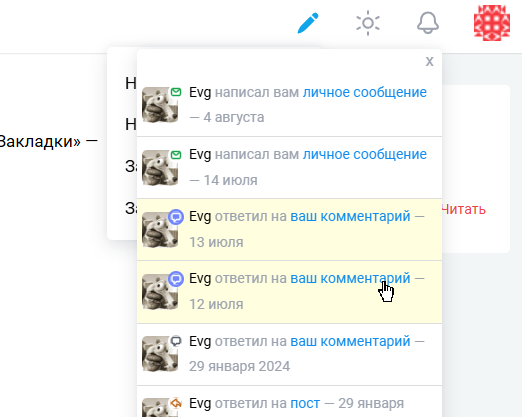Click Evg's avatar in the 13 июля notification
This screenshot has width=522, height=417.
(160, 230)
